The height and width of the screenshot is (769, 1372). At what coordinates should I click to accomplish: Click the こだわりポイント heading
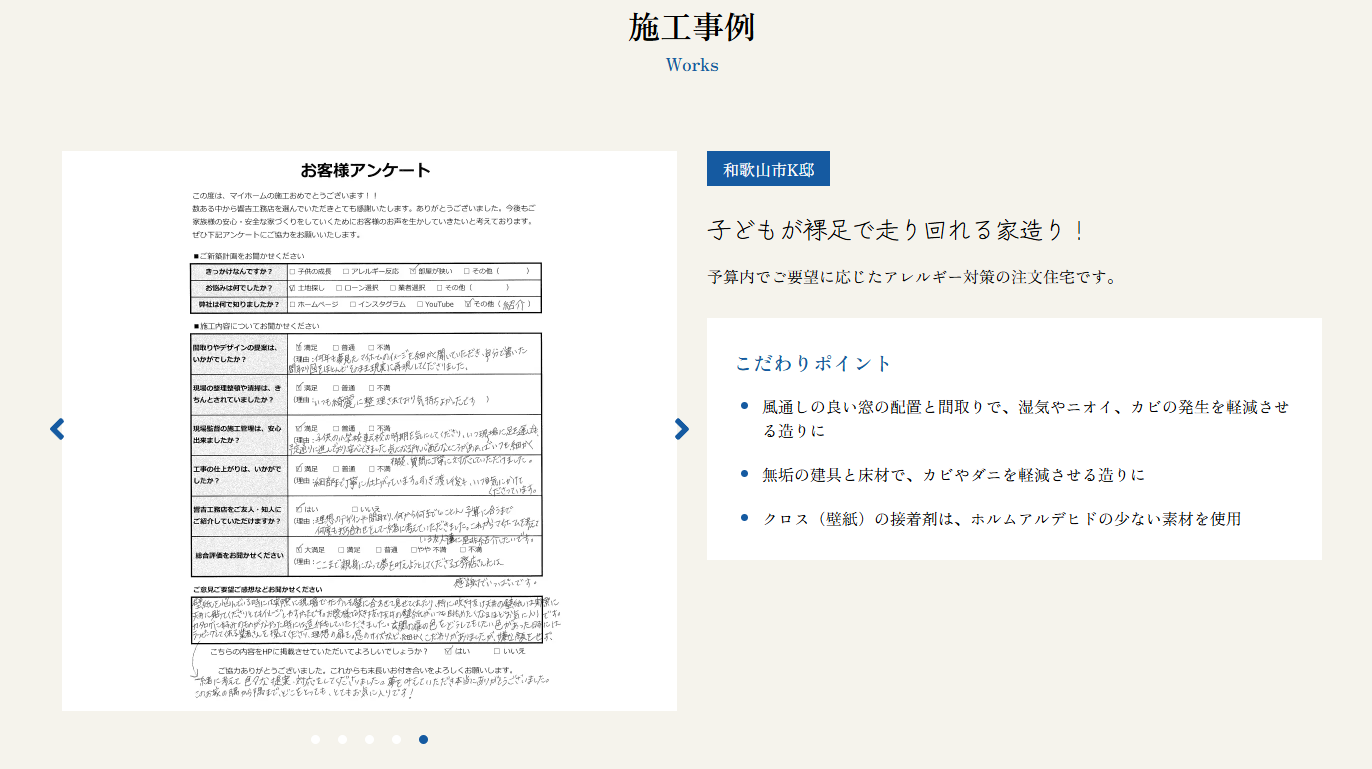(813, 363)
